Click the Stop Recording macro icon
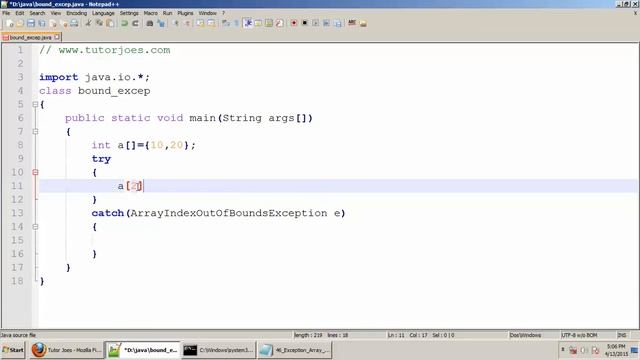 point(304,23)
